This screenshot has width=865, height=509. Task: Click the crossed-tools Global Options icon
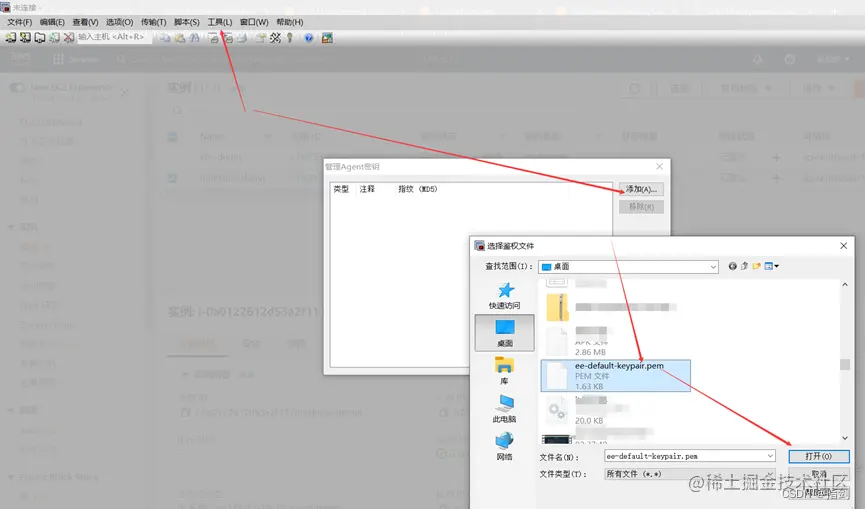pyautogui.click(x=275, y=37)
